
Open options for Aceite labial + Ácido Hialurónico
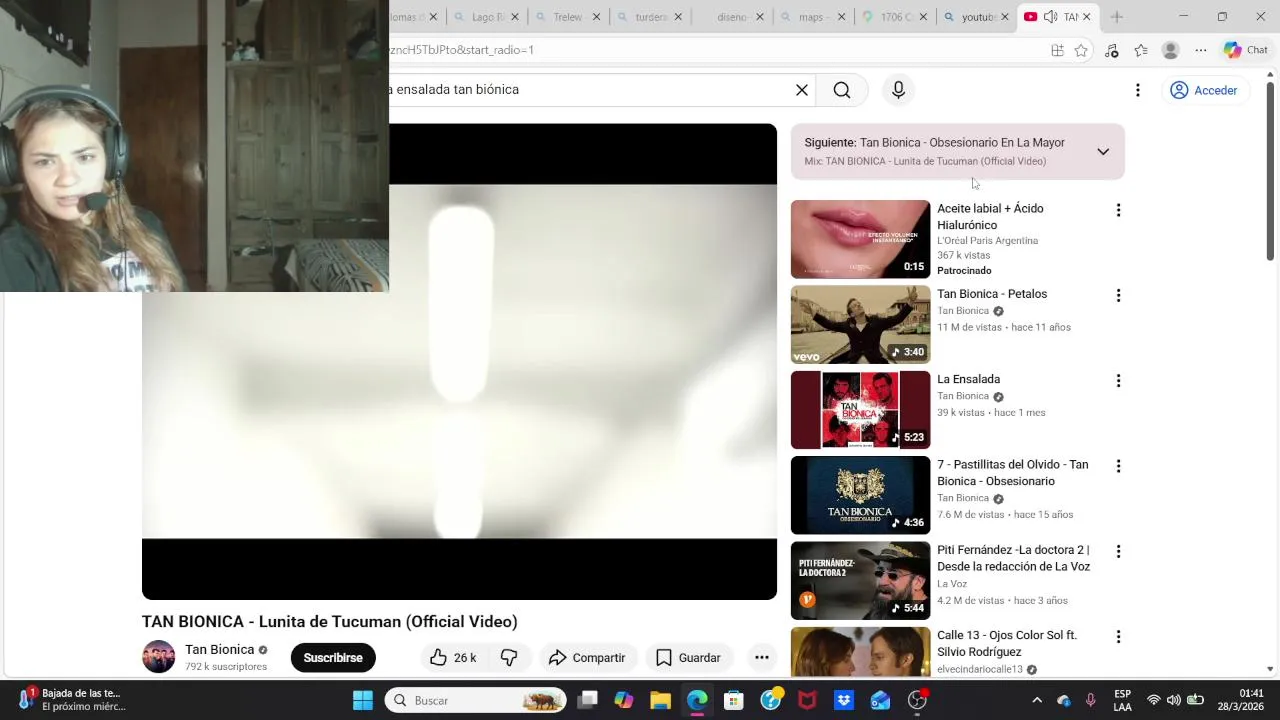pyautogui.click(x=1118, y=210)
